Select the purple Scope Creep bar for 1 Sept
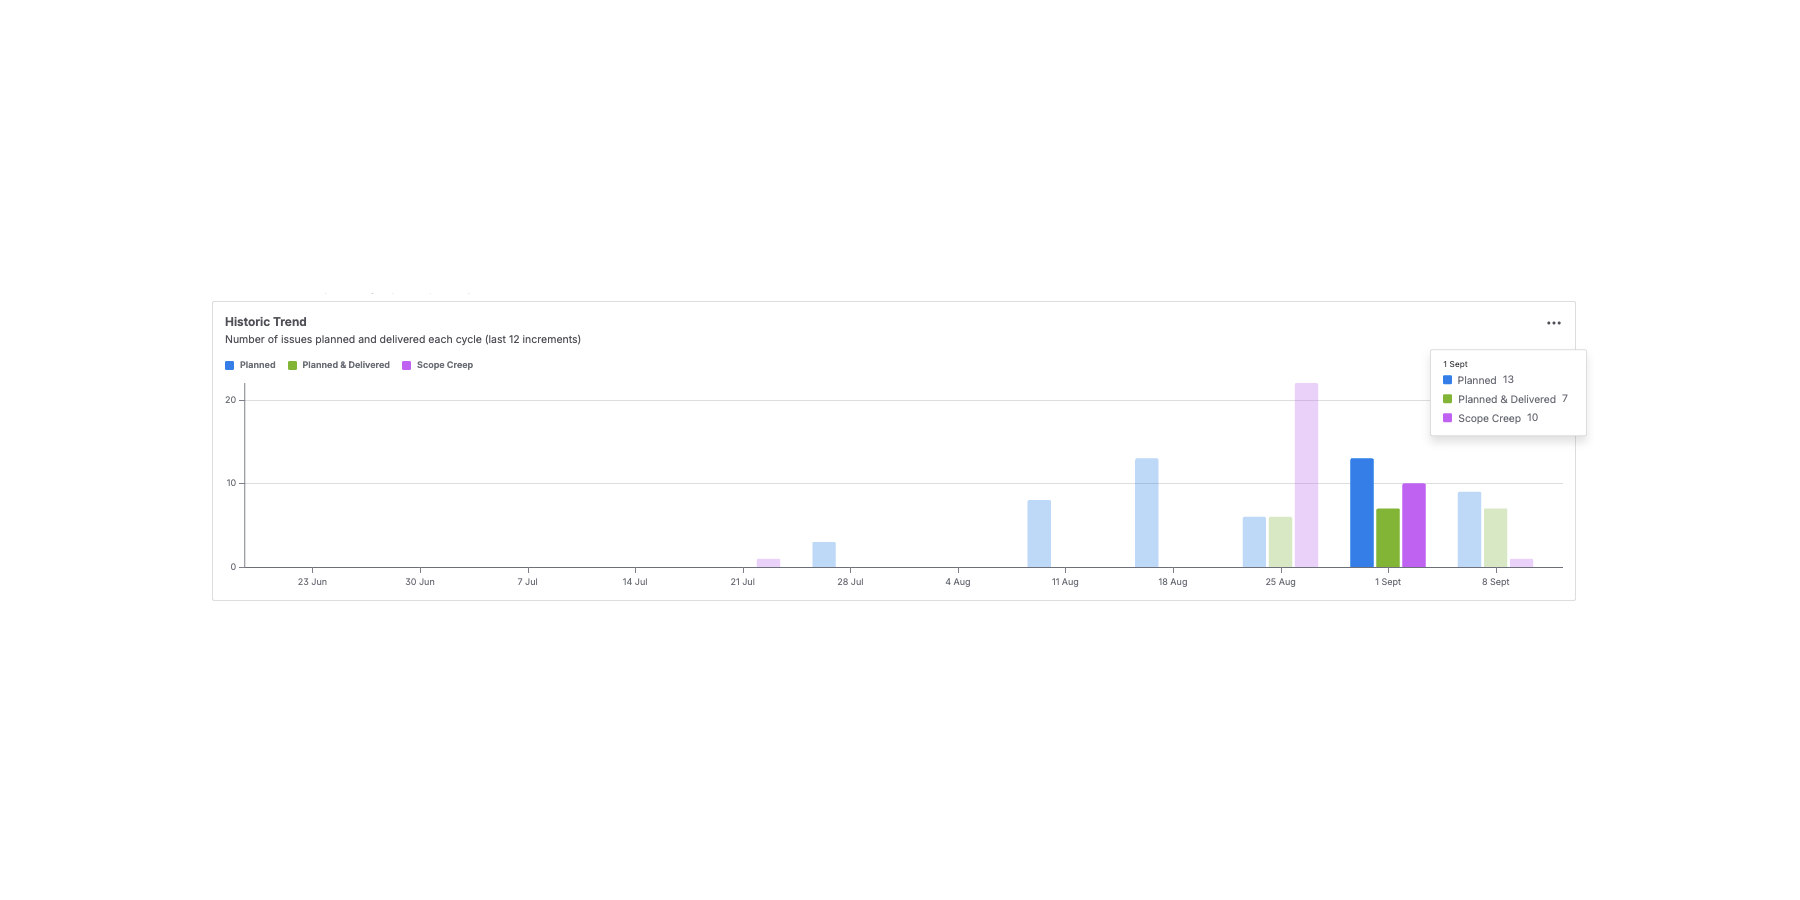Viewport: 1800px width, 900px height. pos(1414,525)
